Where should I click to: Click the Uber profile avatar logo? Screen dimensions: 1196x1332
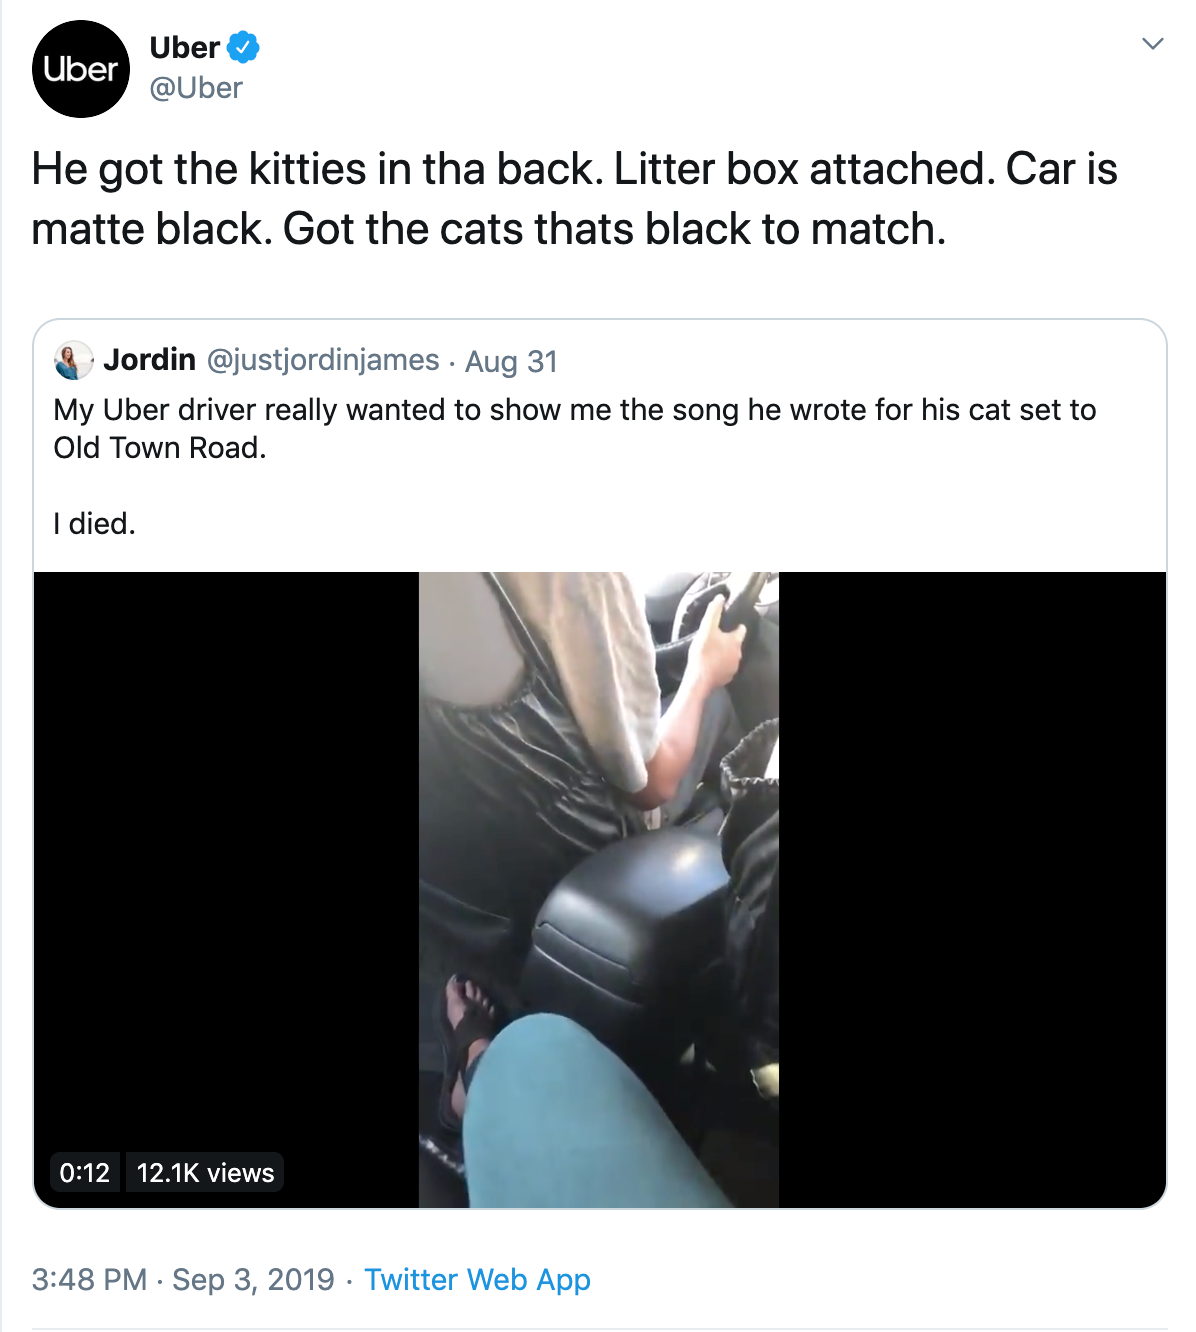click(80, 69)
